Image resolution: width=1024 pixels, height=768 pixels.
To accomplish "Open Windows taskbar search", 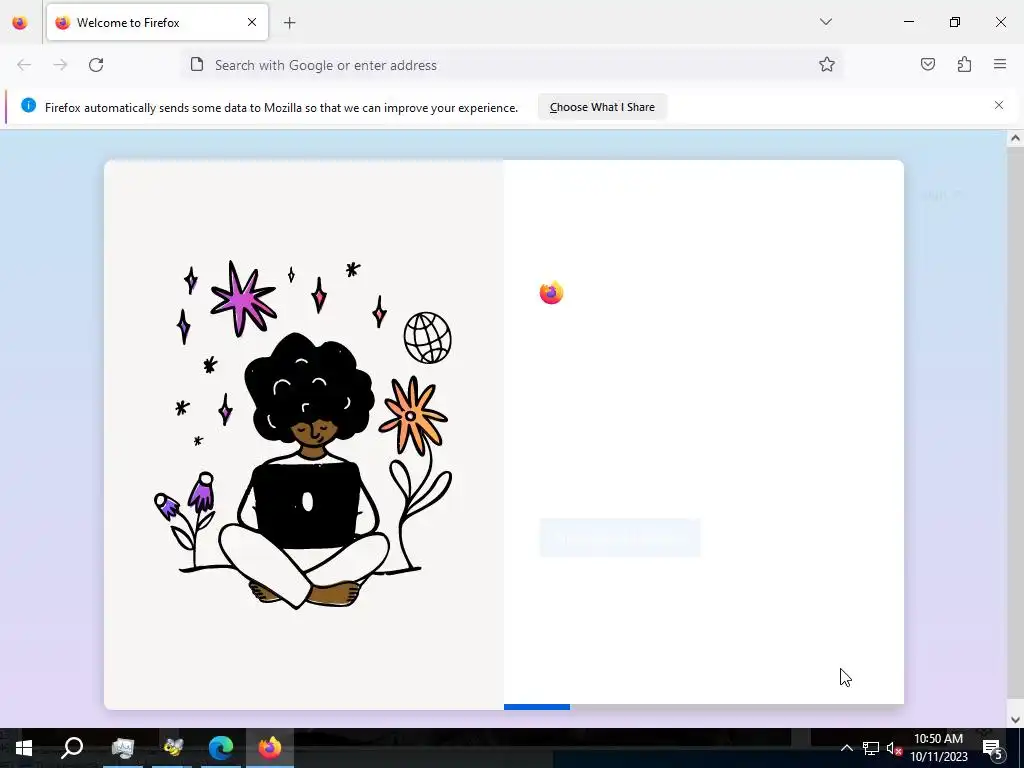I will point(72,748).
